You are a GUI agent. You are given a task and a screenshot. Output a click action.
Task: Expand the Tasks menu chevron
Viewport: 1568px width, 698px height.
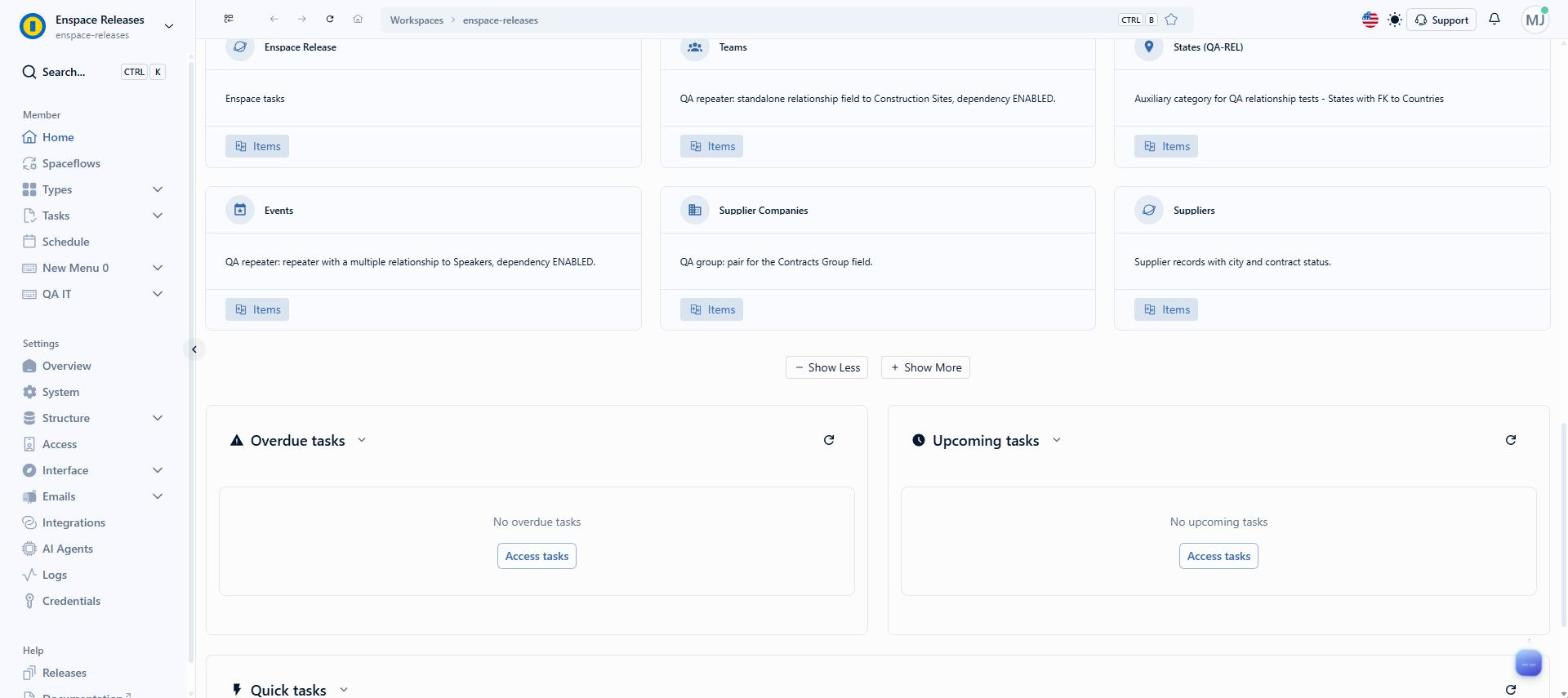[x=157, y=216]
